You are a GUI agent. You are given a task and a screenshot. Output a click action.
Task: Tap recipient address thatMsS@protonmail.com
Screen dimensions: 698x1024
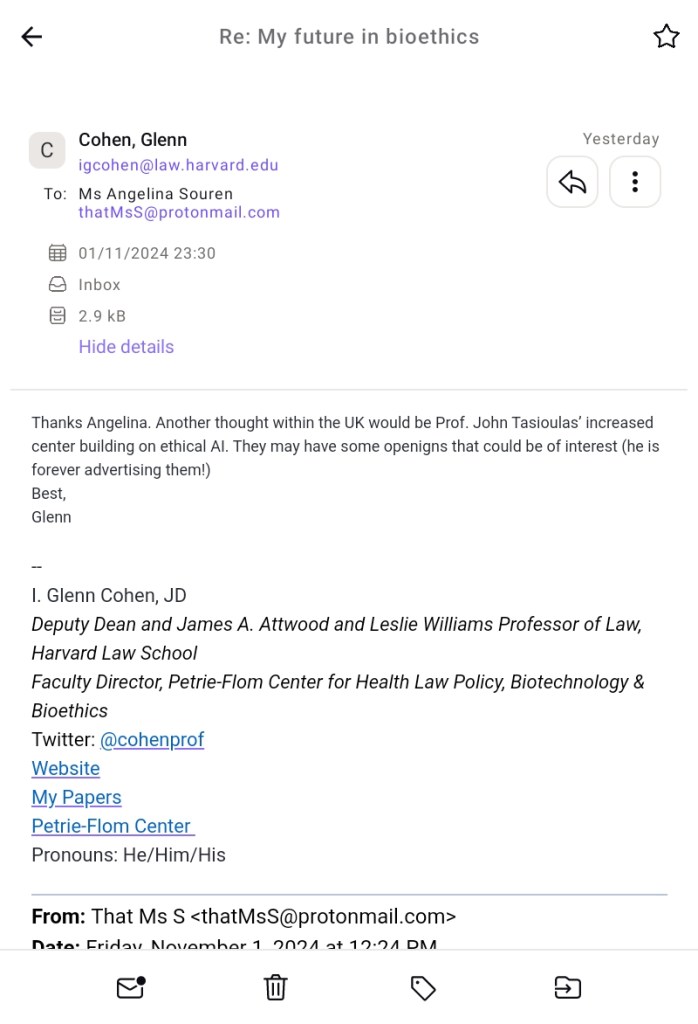pyautogui.click(x=179, y=212)
